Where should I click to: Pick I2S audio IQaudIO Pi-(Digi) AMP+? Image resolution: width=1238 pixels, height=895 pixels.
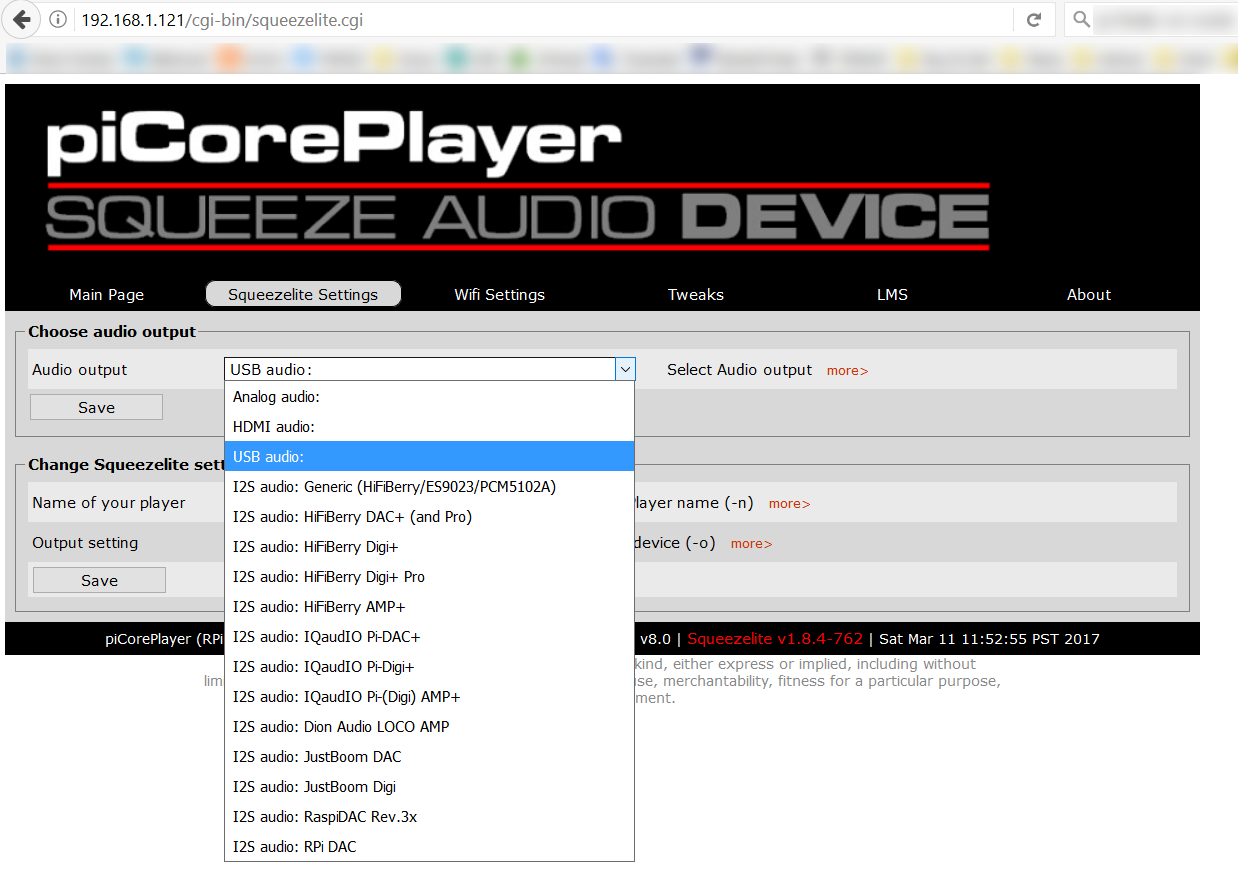tap(429, 697)
